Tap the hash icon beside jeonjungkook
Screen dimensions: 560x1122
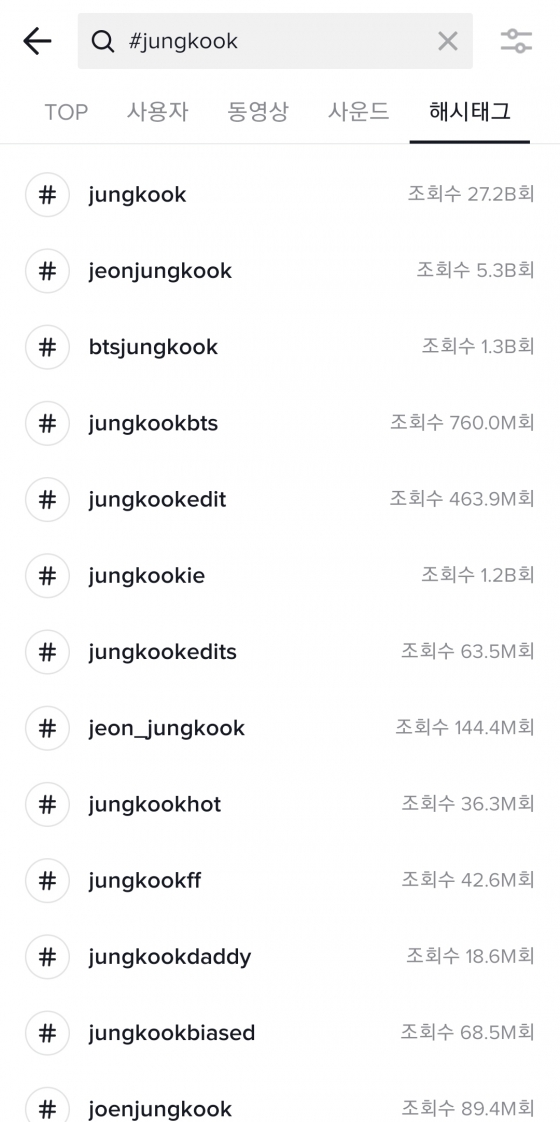click(x=47, y=270)
